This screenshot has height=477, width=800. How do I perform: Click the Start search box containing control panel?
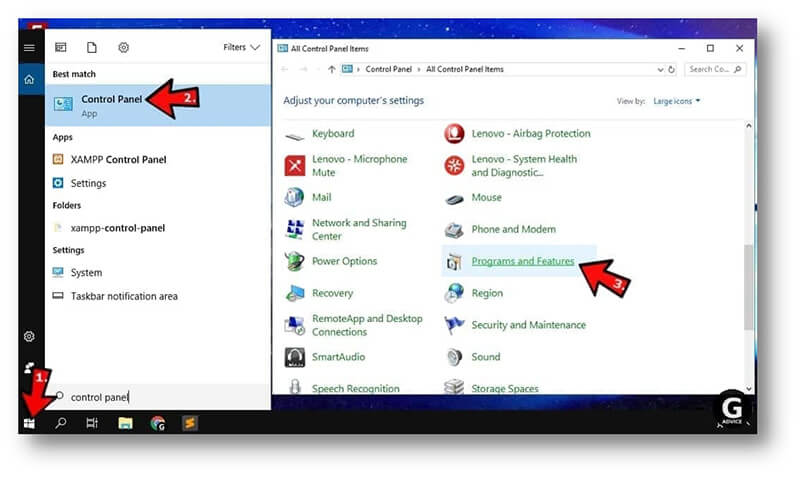(158, 397)
